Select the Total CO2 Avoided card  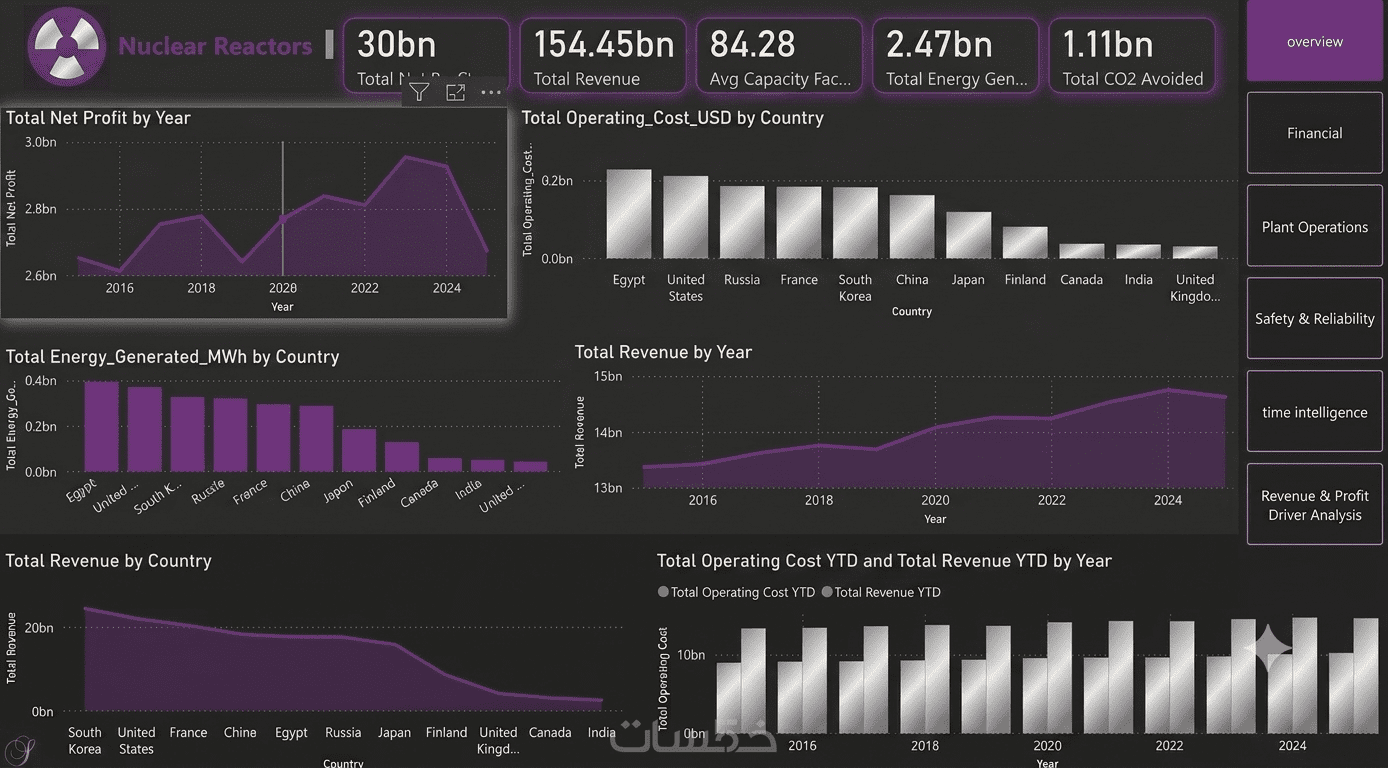(1132, 56)
